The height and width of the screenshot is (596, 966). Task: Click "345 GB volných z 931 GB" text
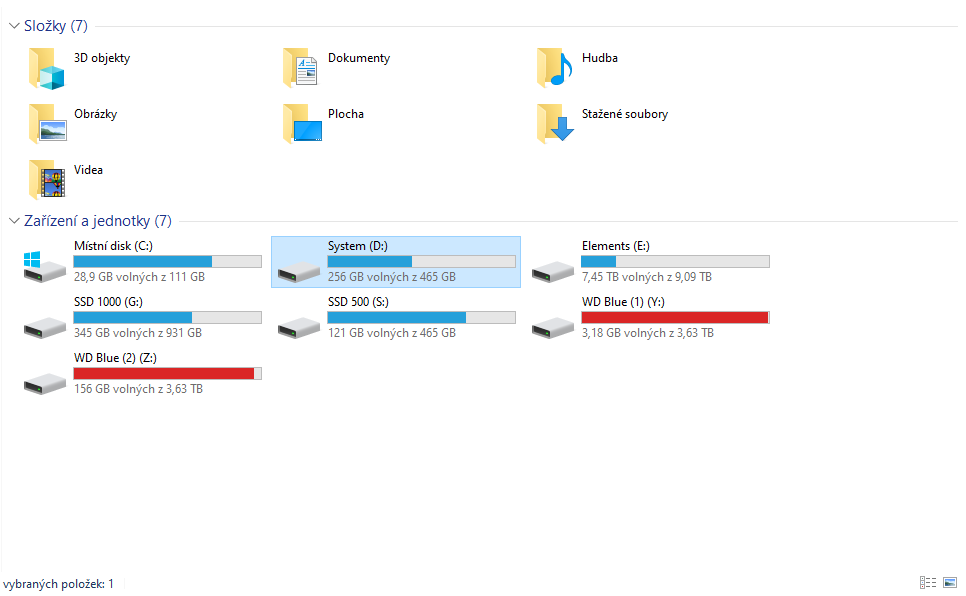[137, 333]
